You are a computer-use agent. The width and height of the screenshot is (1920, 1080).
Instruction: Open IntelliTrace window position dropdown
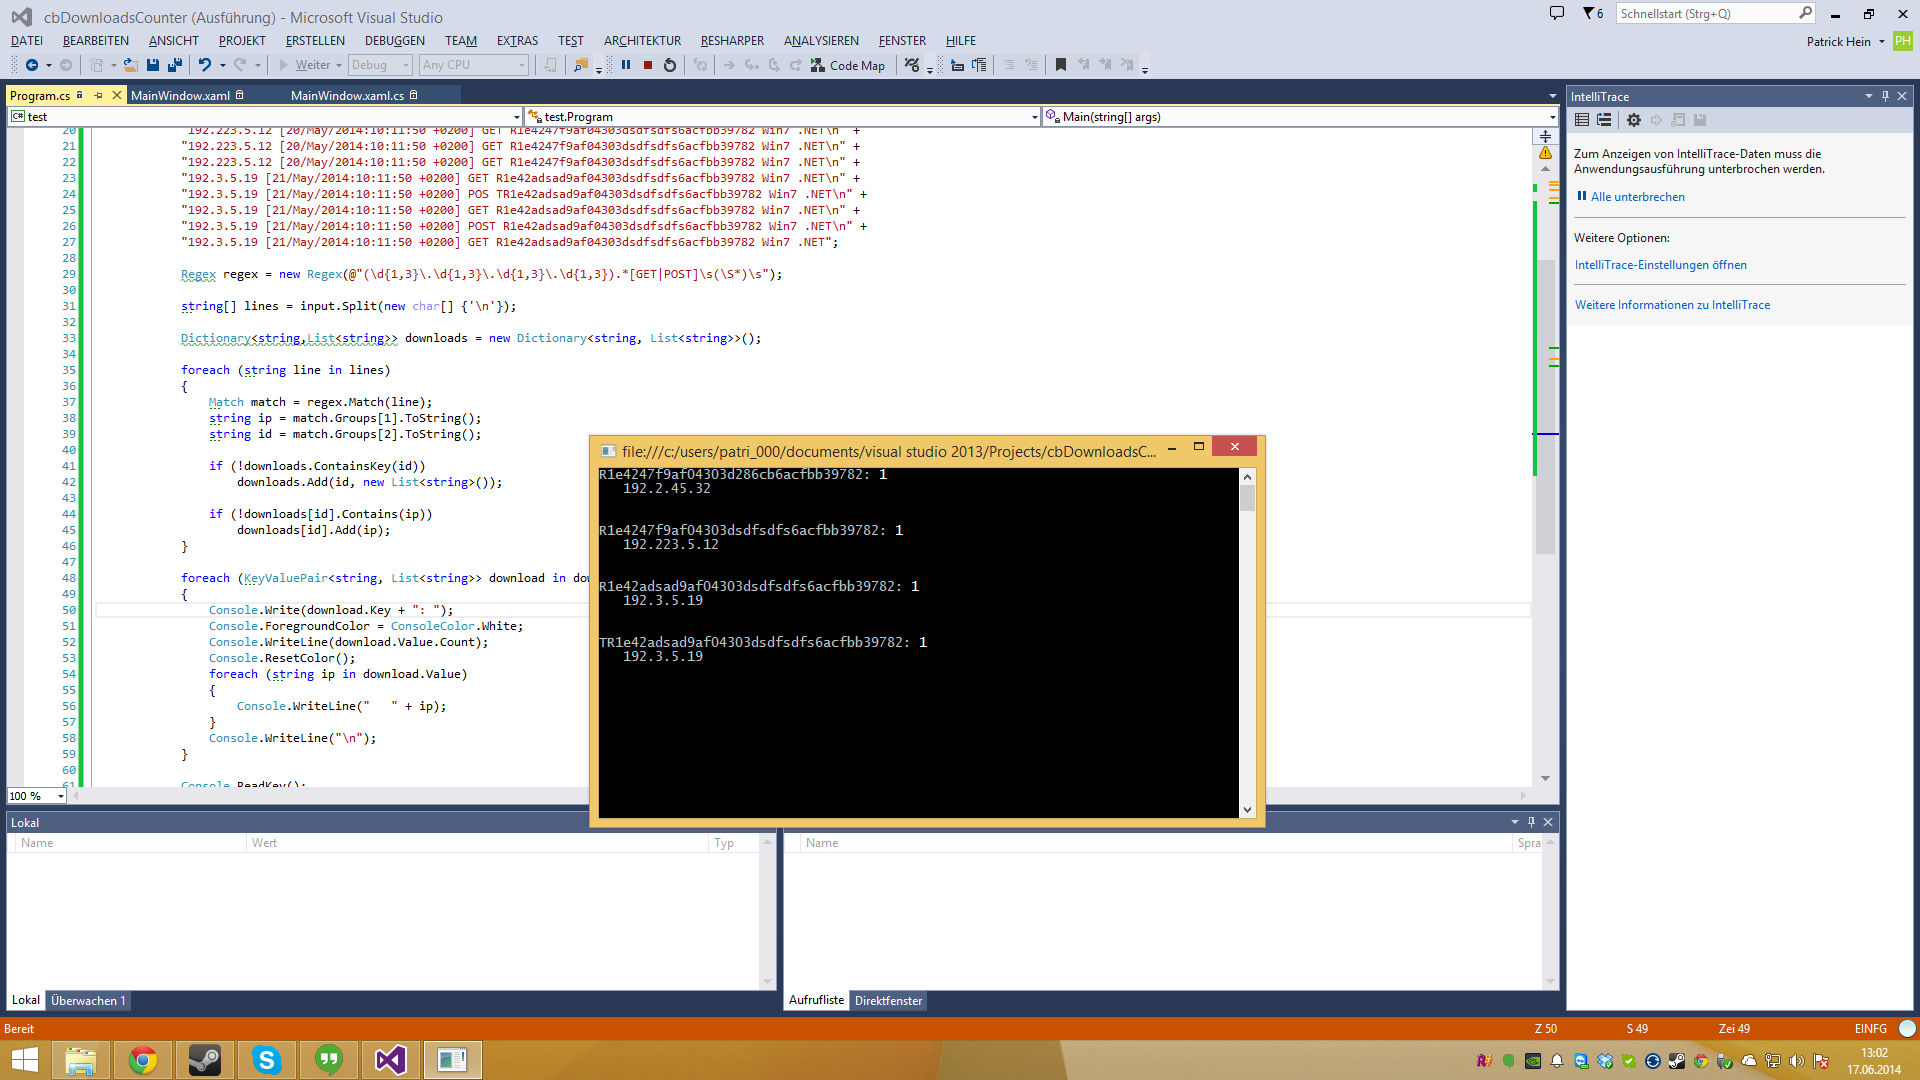[1868, 96]
